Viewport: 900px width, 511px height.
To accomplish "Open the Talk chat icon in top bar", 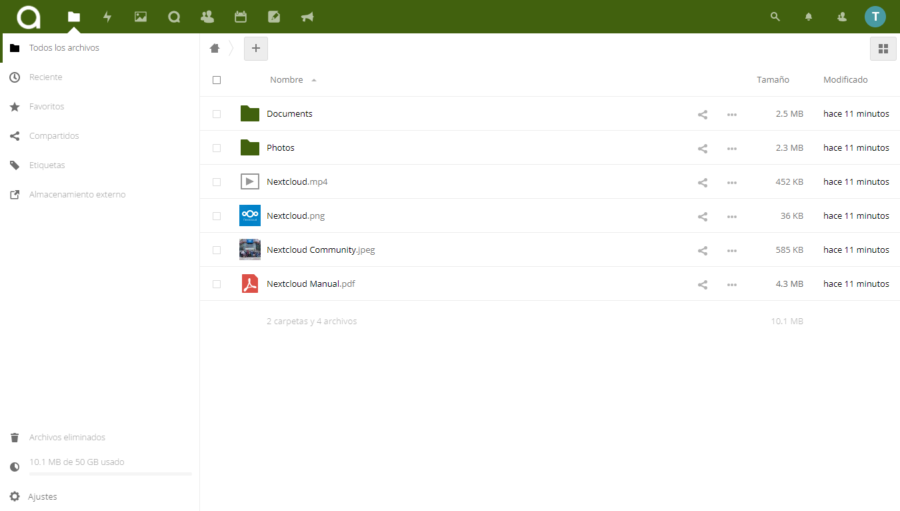I will pos(174,17).
